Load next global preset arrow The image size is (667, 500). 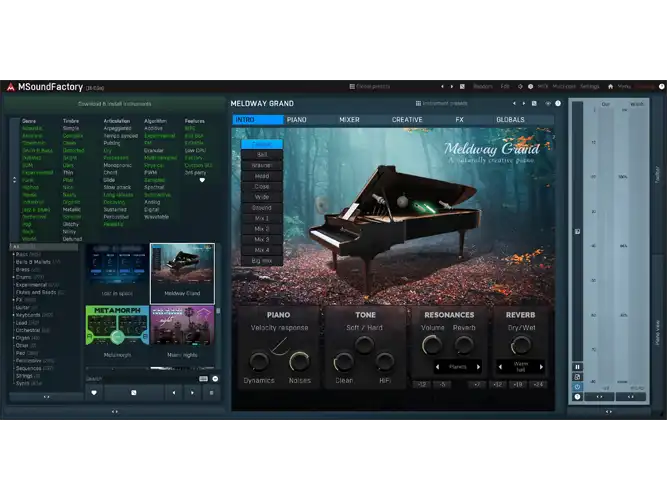pyautogui.click(x=452, y=86)
